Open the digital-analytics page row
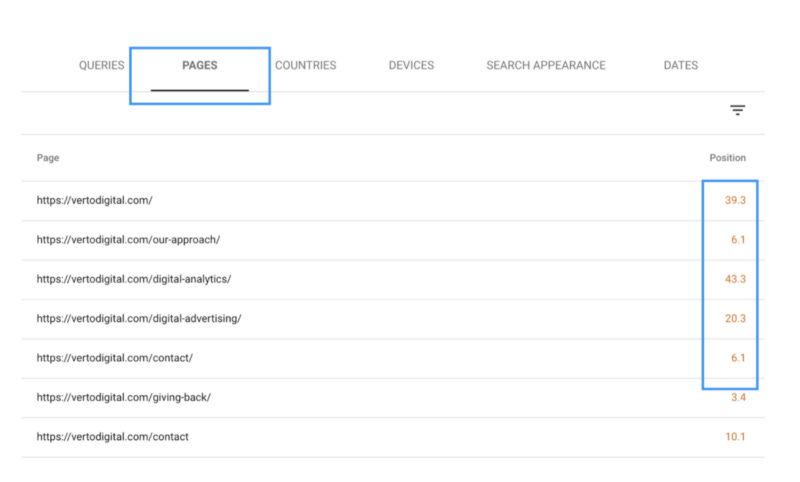The height and width of the screenshot is (482, 800). (393, 280)
